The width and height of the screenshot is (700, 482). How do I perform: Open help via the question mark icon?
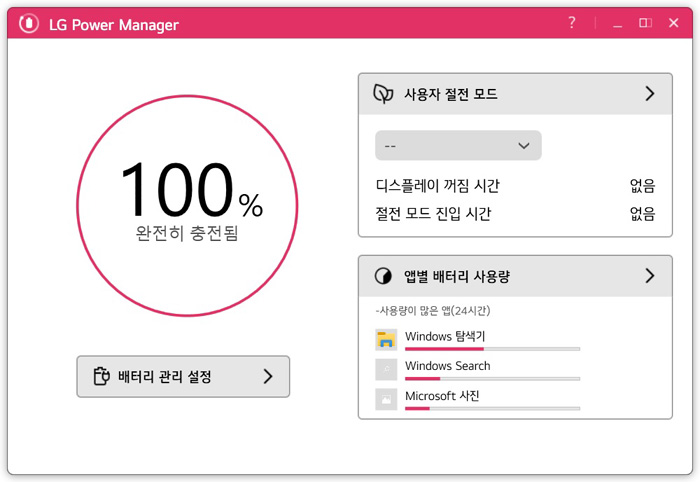pos(571,22)
